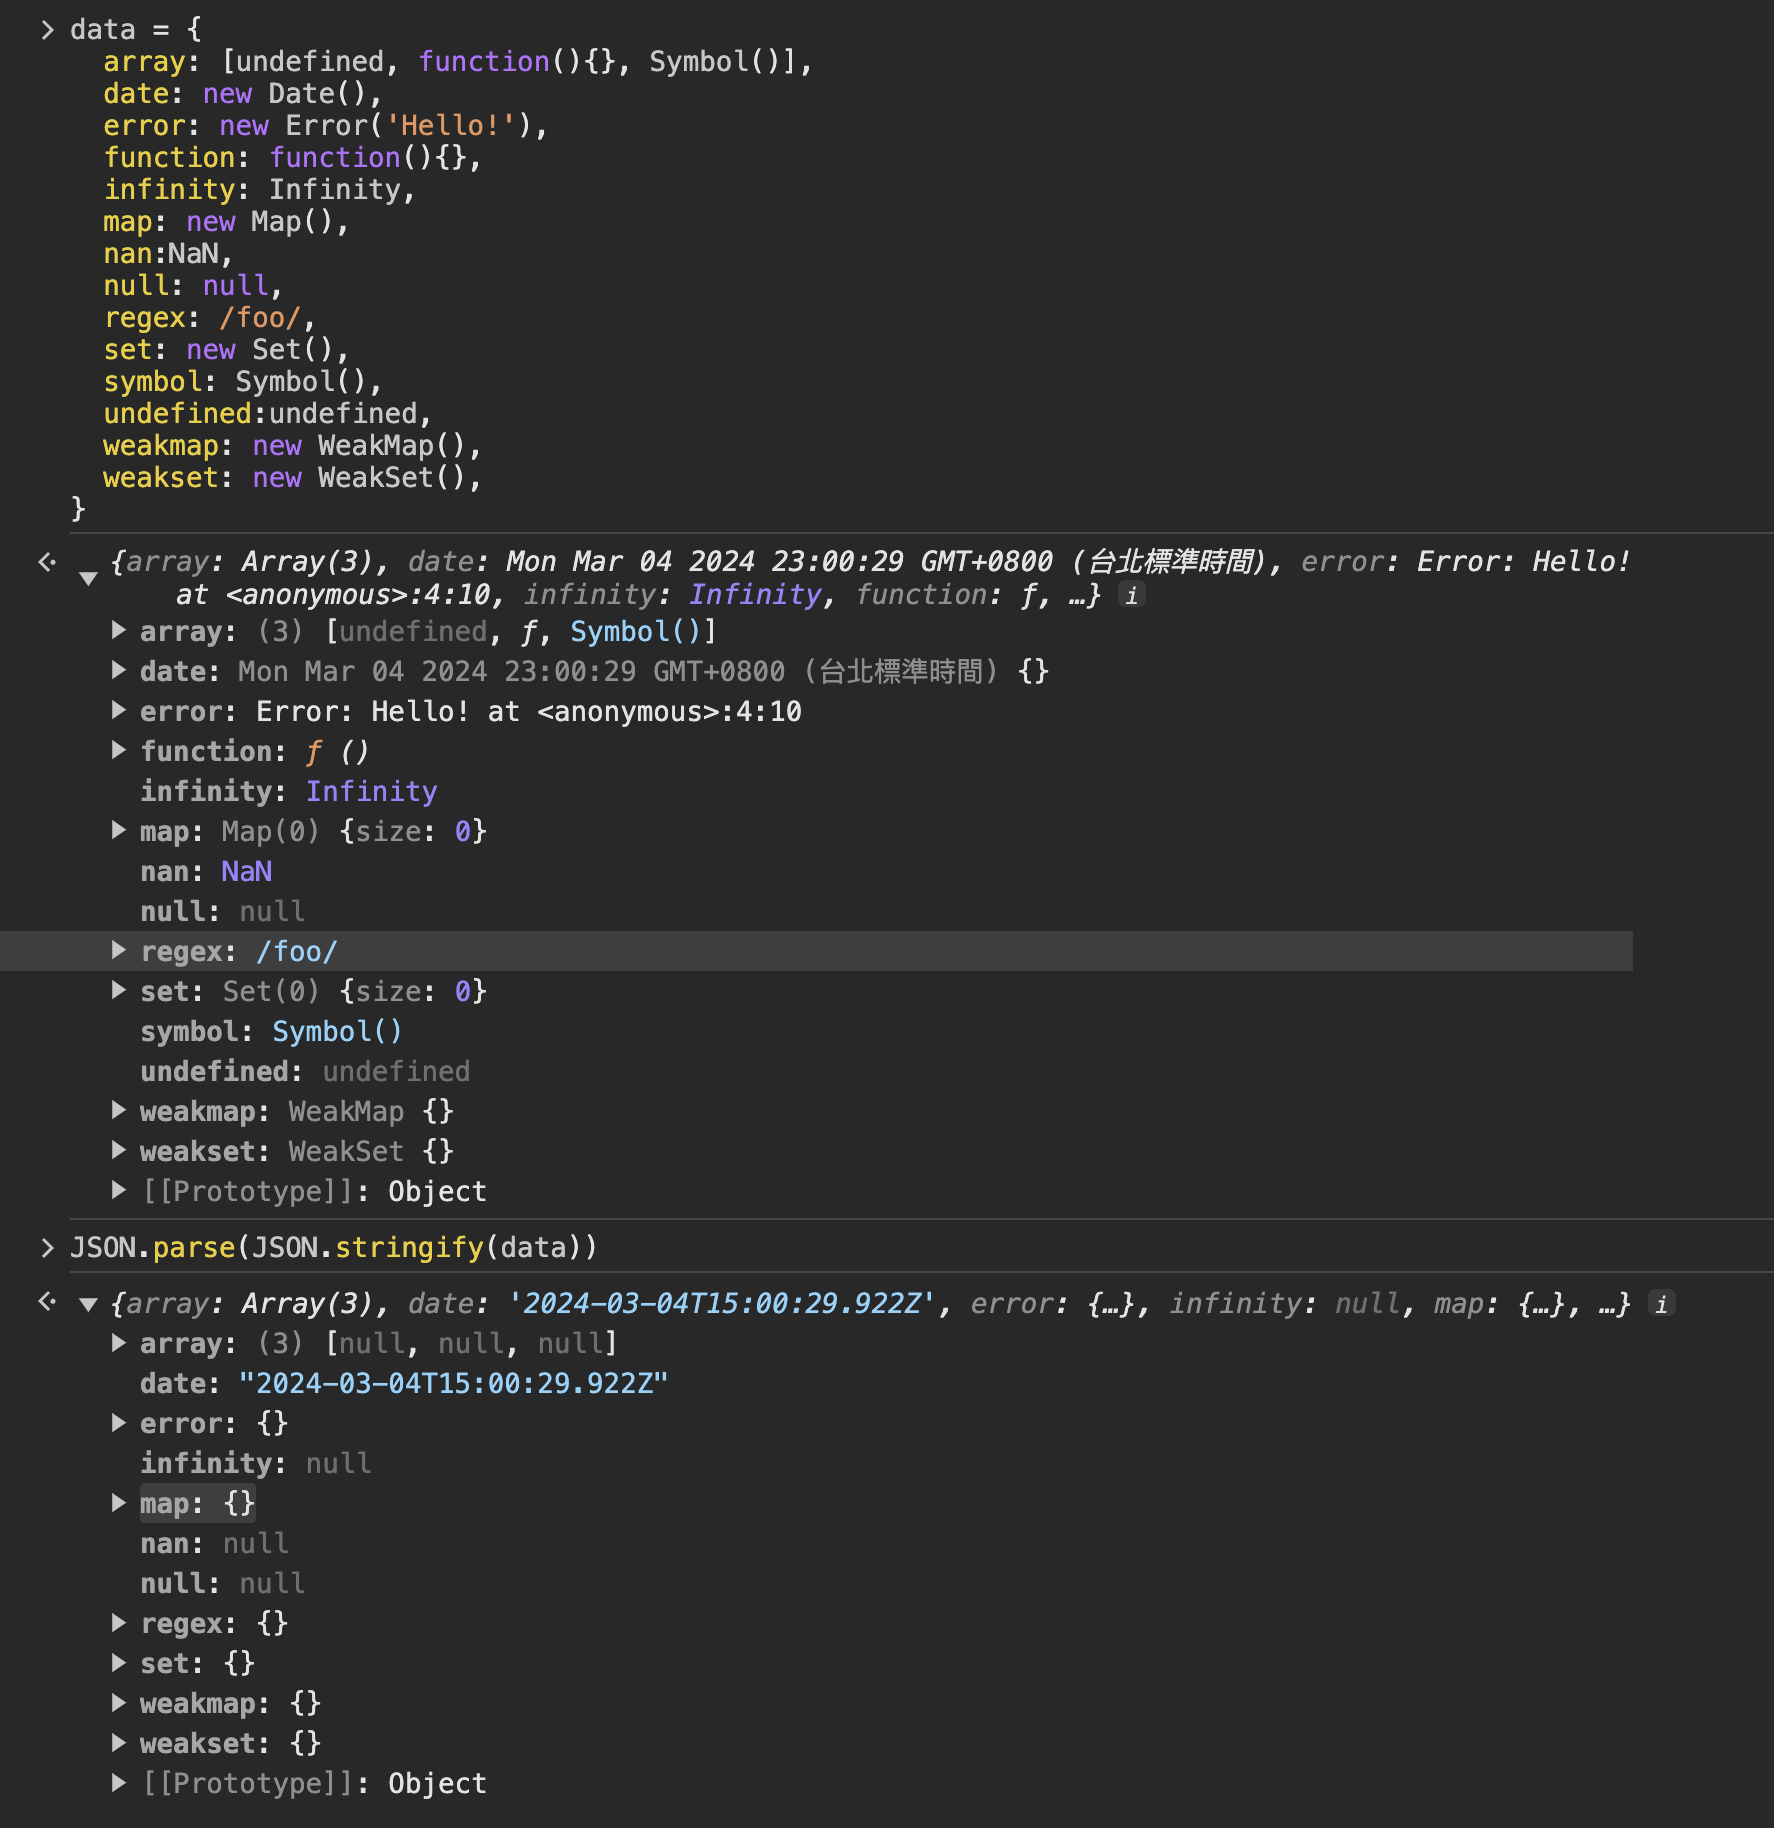Expand the WeakSet property

click(x=119, y=1151)
